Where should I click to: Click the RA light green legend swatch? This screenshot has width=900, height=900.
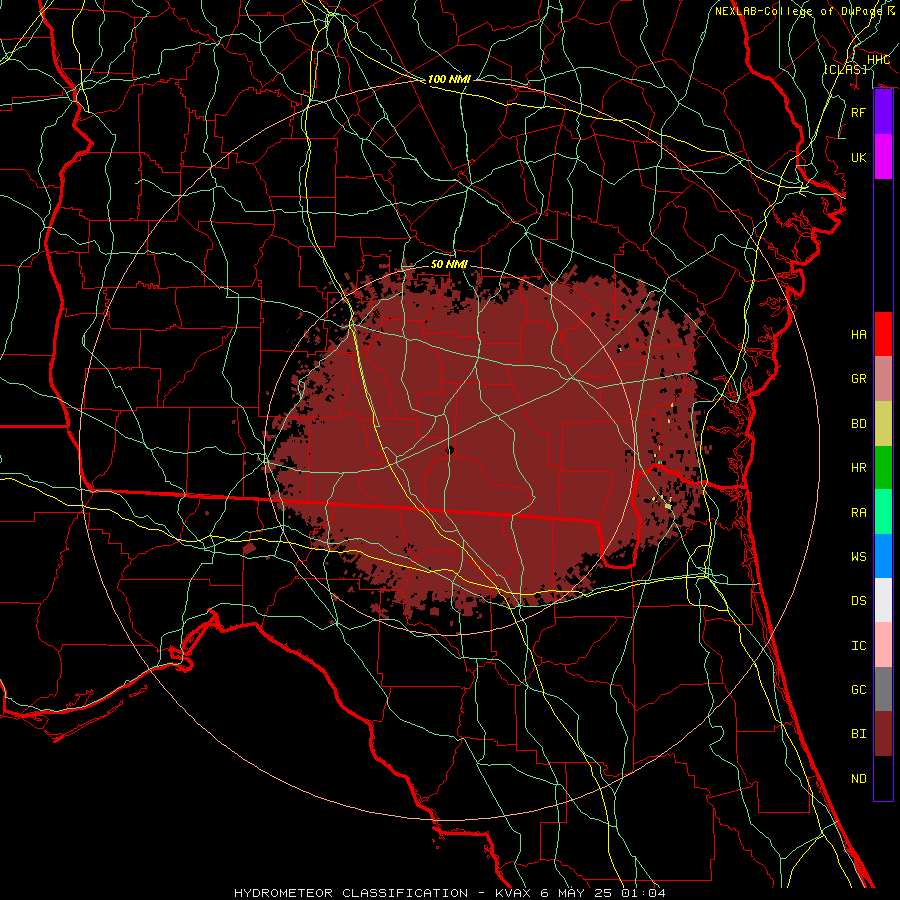tap(883, 511)
